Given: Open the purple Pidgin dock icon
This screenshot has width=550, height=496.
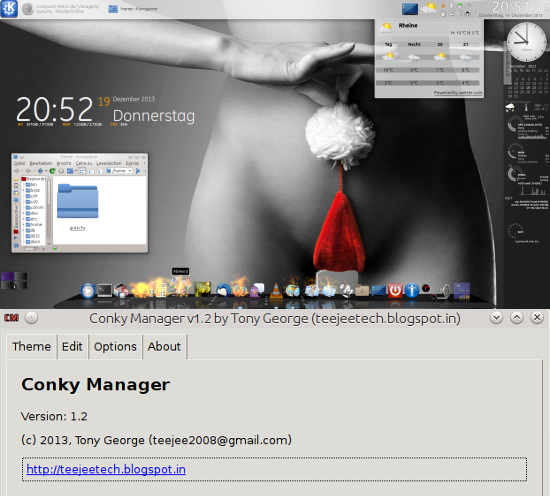Looking at the screenshot, I should [x=257, y=290].
